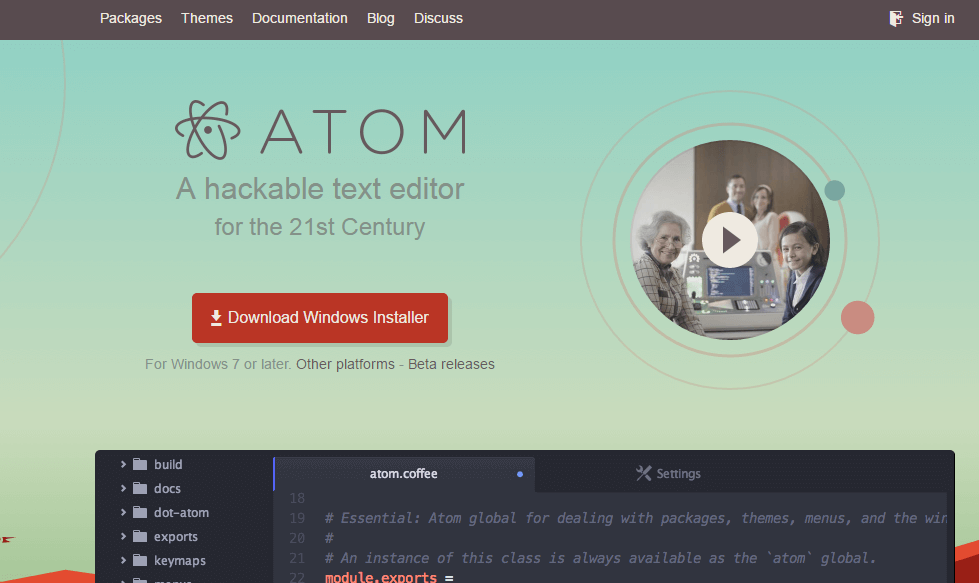979x583 pixels.
Task: Switch to the atom.coffee tab
Action: click(403, 474)
